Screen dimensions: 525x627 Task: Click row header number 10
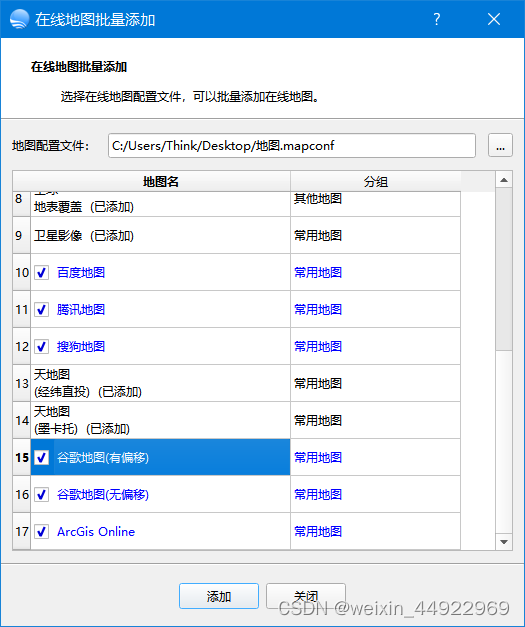point(22,273)
